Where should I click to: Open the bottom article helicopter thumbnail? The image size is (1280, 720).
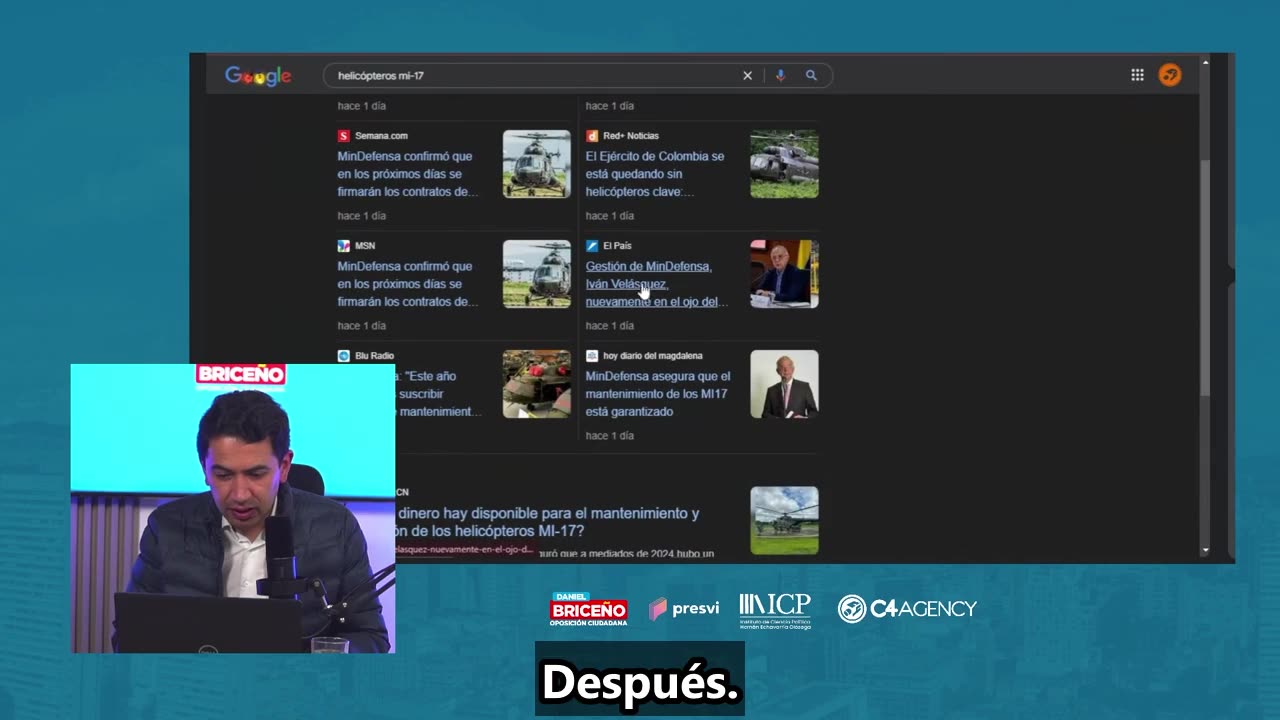785,521
